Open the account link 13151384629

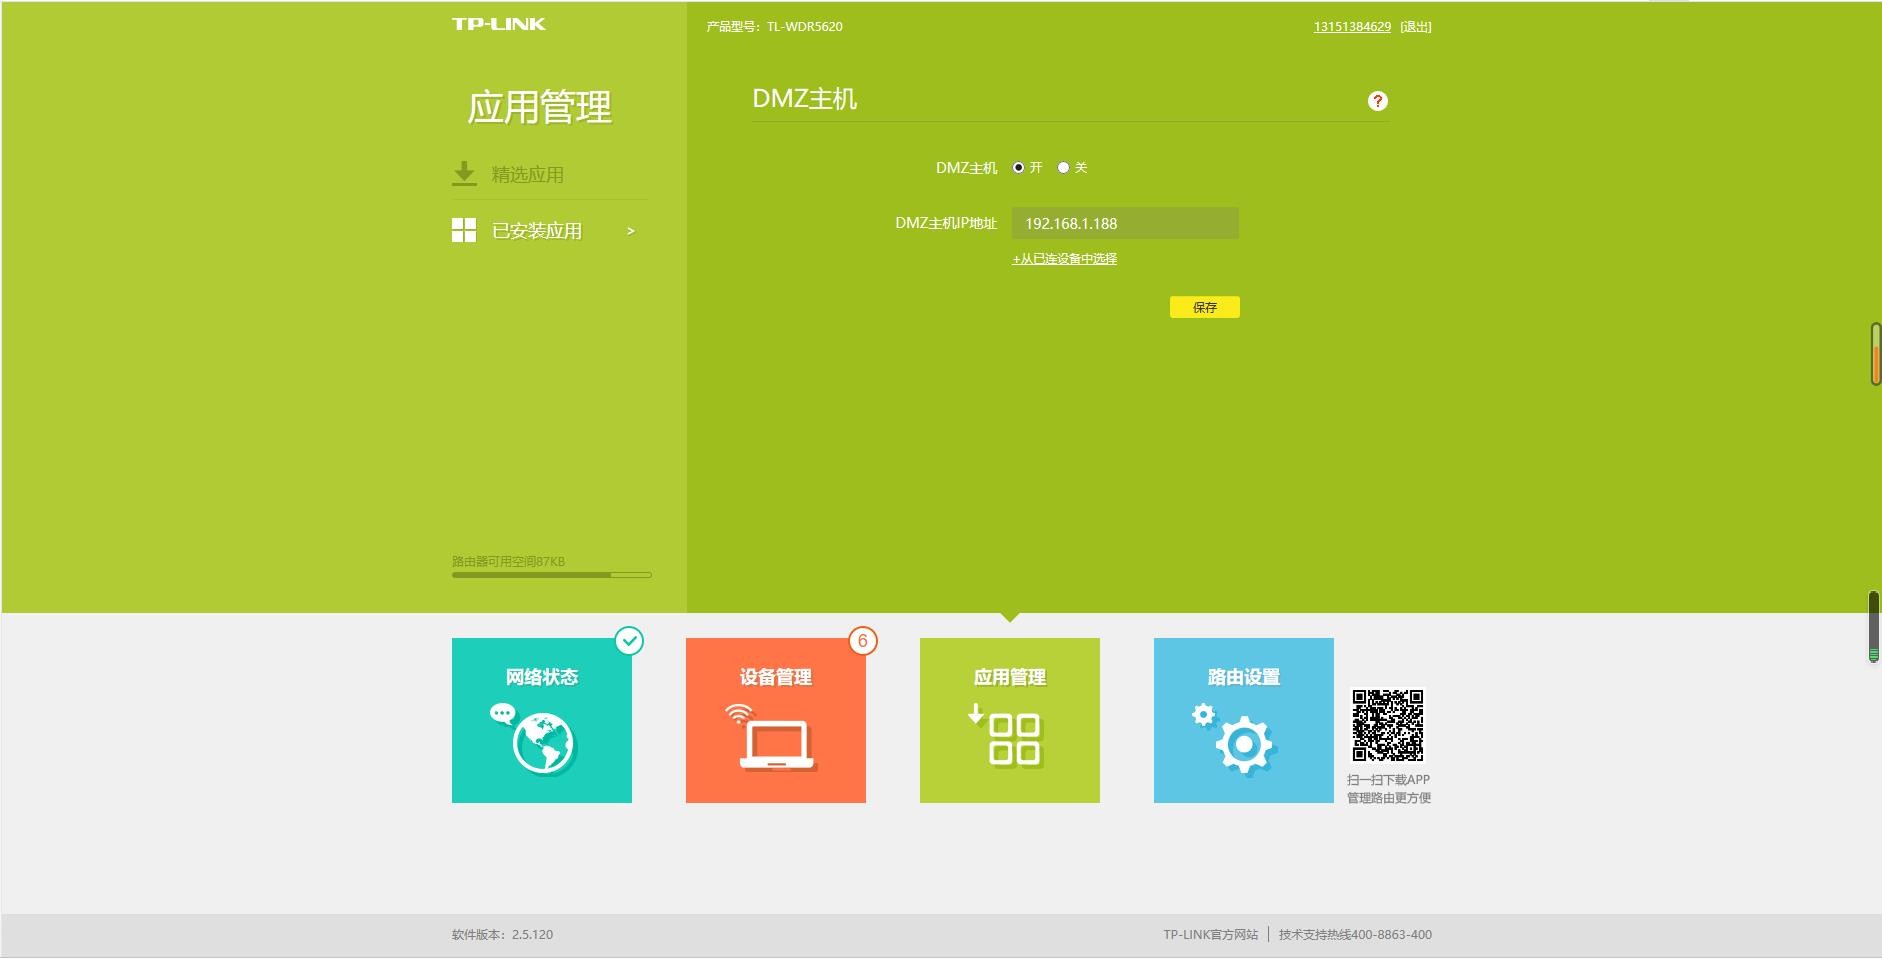click(x=1352, y=27)
